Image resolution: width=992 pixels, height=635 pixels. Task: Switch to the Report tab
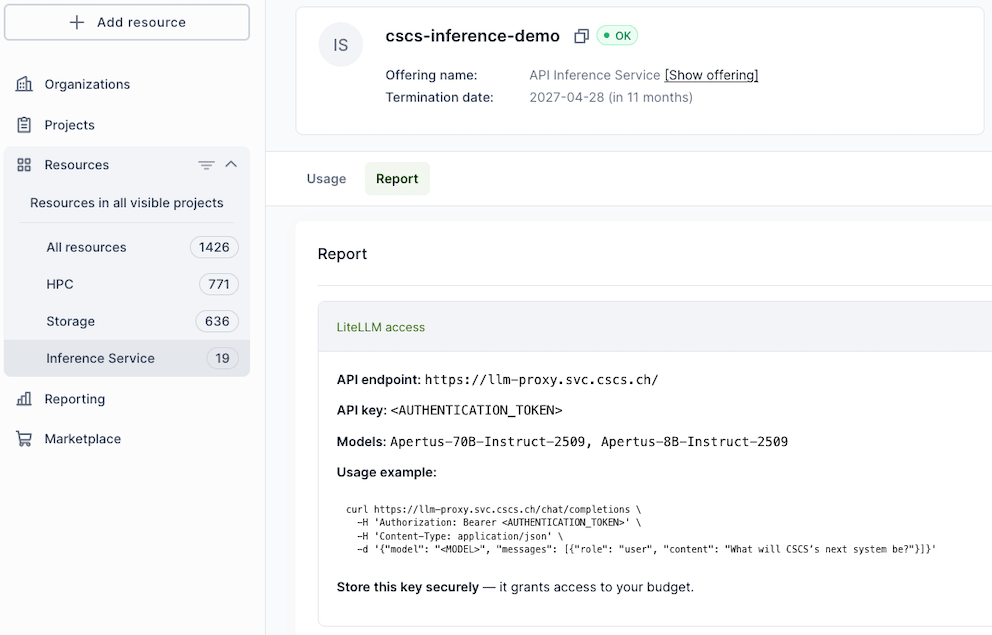[x=397, y=179]
